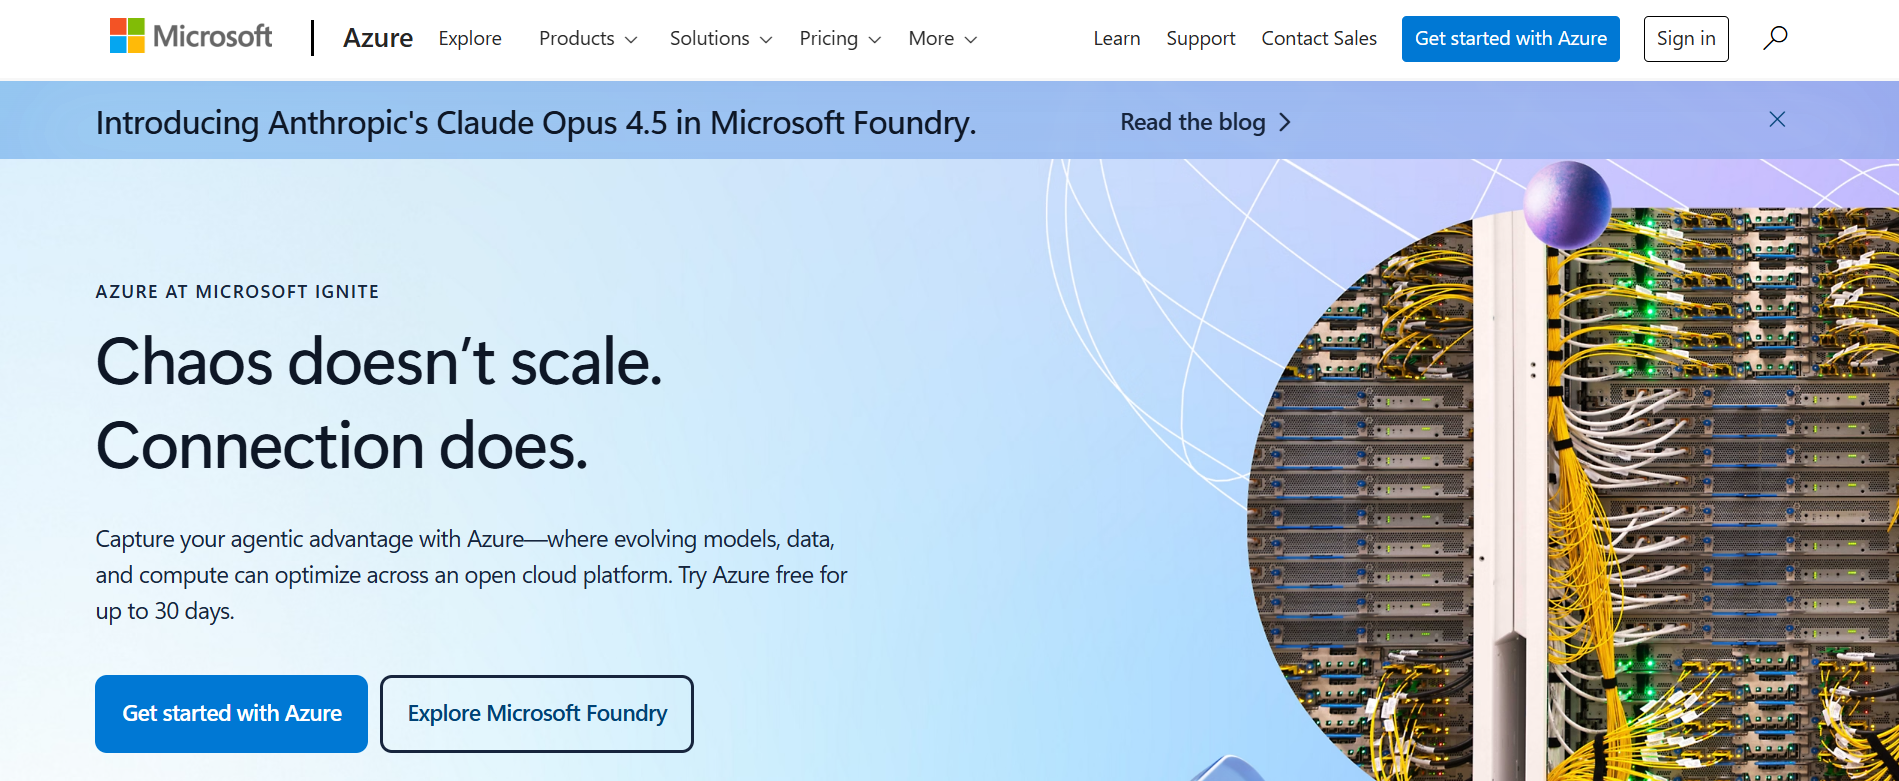Follow the Read the blog link
This screenshot has height=781, width=1899.
[1206, 122]
